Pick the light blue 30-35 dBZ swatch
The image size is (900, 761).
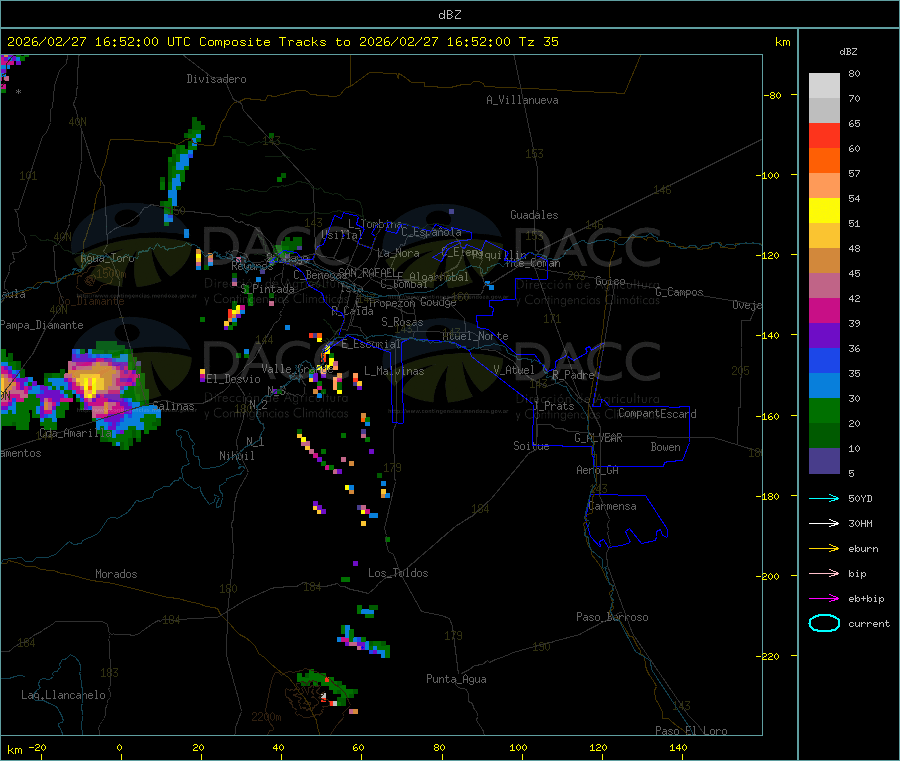(824, 386)
